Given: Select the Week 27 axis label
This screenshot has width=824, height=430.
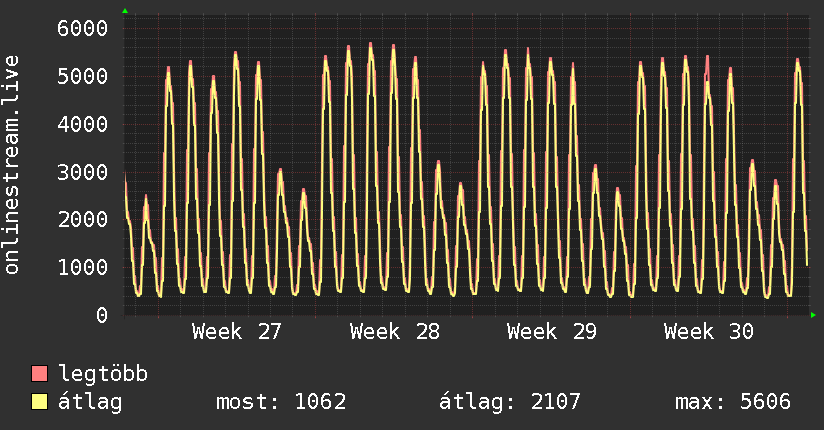Looking at the screenshot, I should pos(237,332).
